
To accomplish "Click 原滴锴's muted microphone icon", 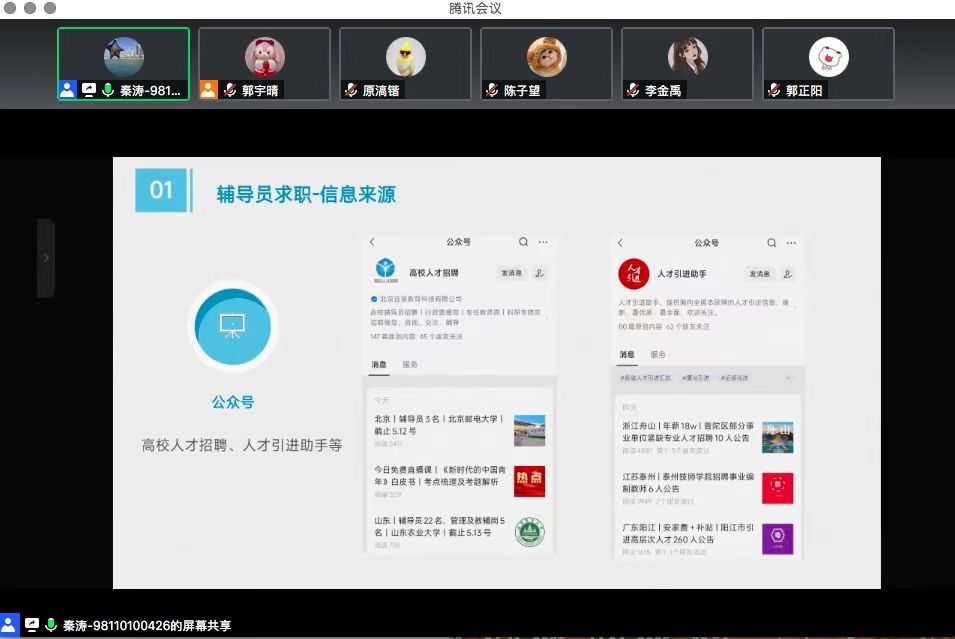I will pyautogui.click(x=351, y=90).
